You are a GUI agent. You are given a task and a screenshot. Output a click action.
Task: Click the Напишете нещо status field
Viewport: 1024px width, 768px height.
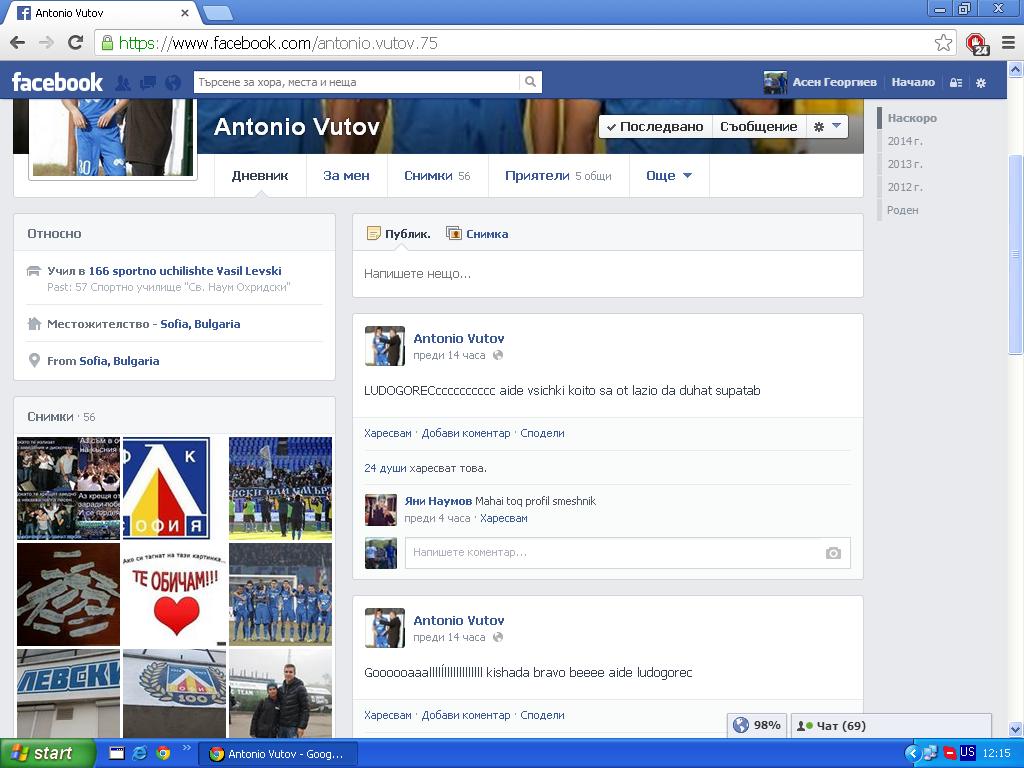click(x=607, y=274)
